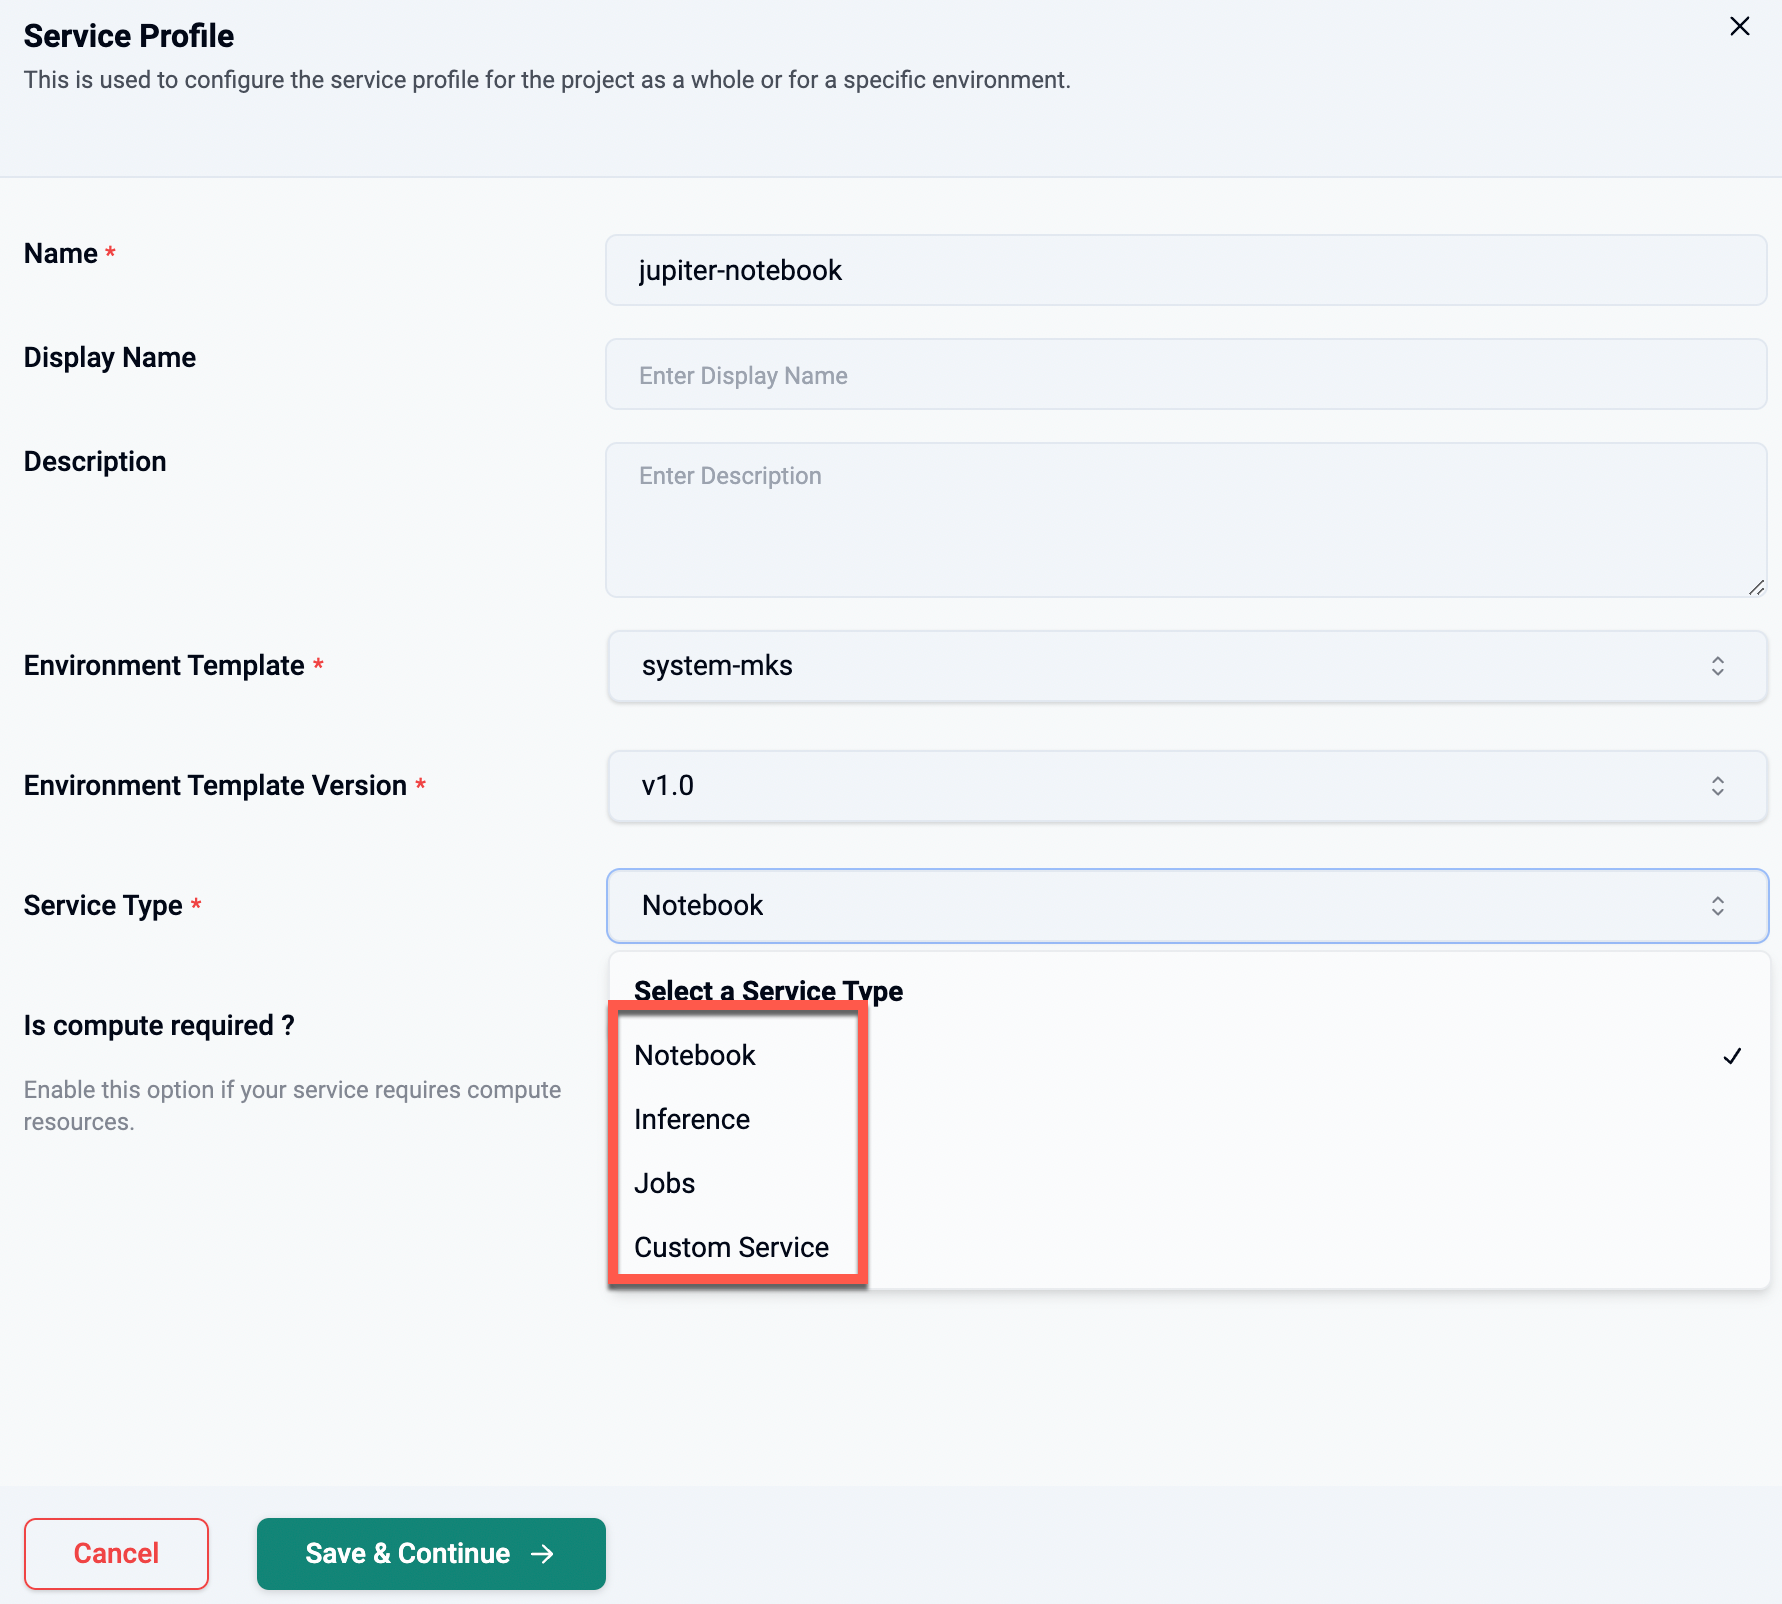Select Notebook from service types
This screenshot has height=1604, width=1782.
pos(1188,1056)
